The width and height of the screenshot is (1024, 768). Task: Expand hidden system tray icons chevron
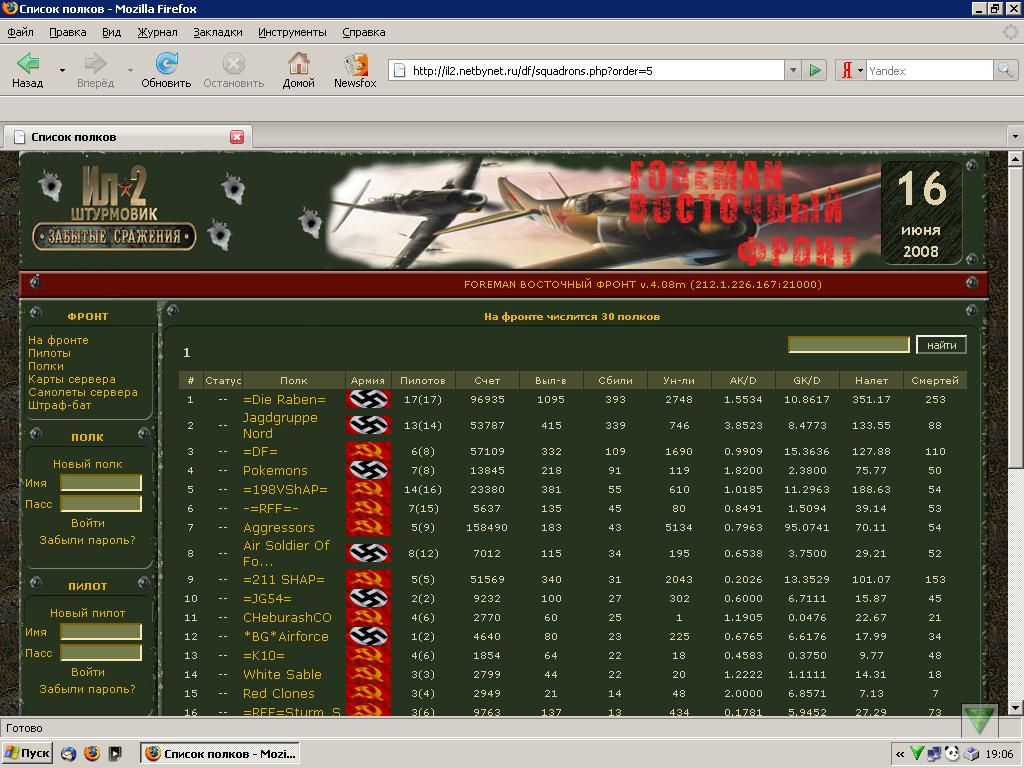(900, 754)
